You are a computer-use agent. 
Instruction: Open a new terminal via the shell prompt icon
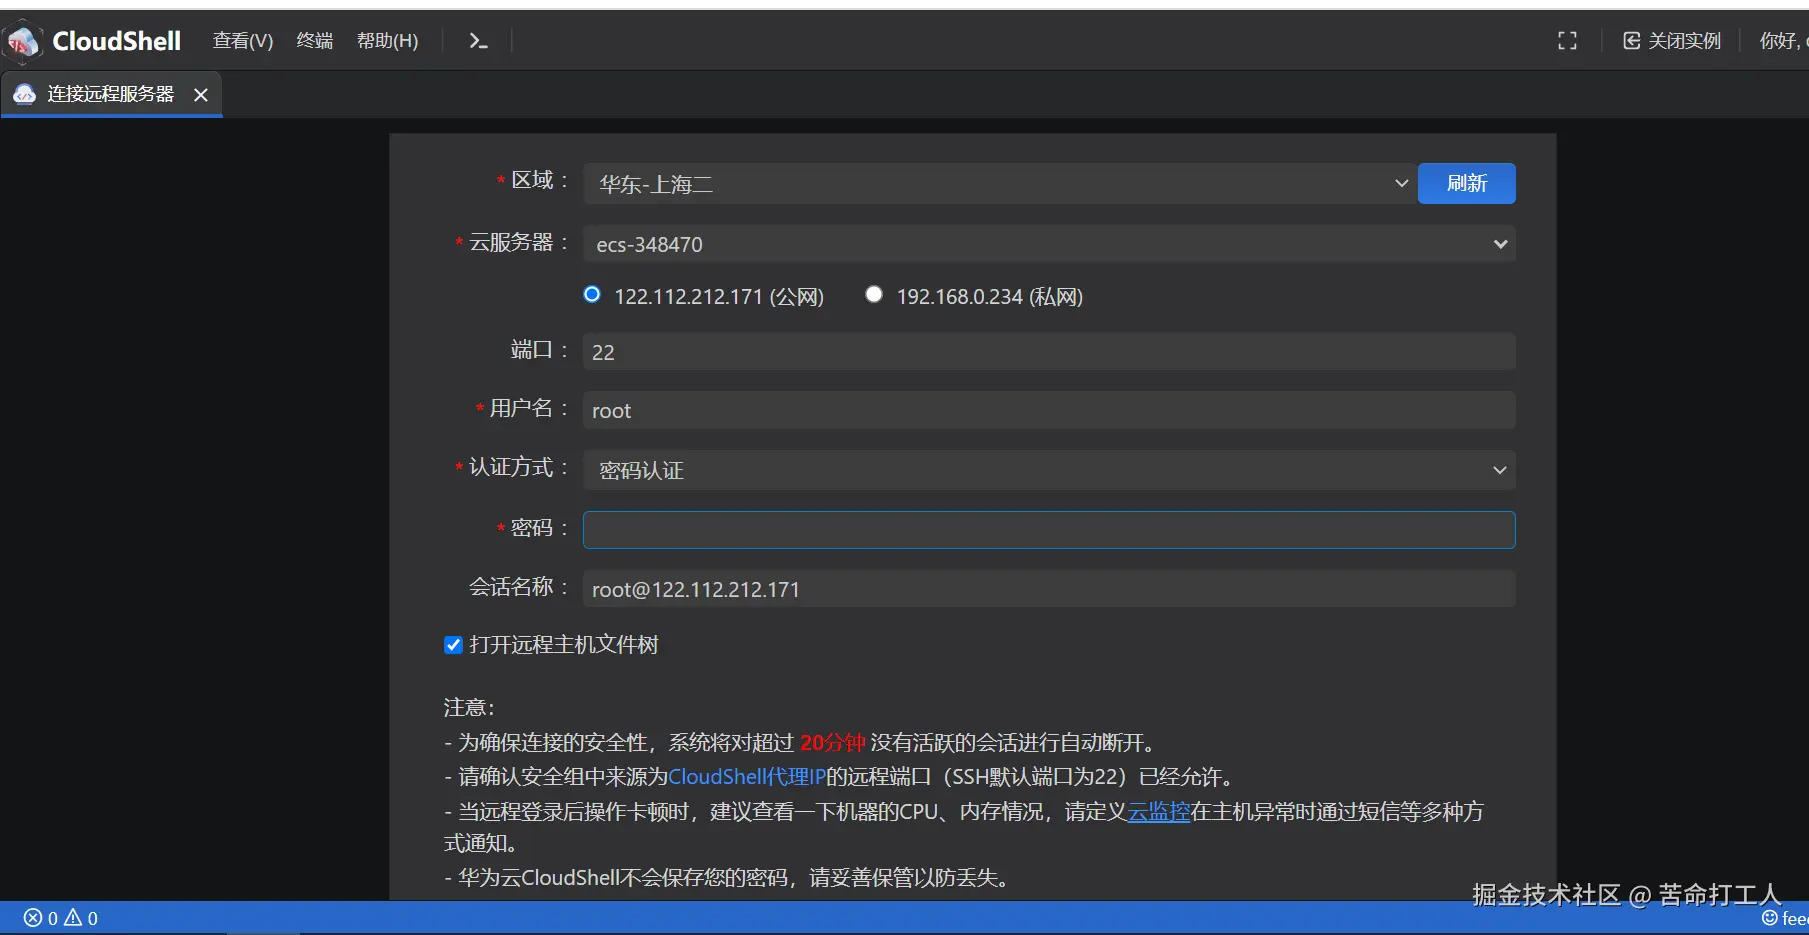(477, 41)
